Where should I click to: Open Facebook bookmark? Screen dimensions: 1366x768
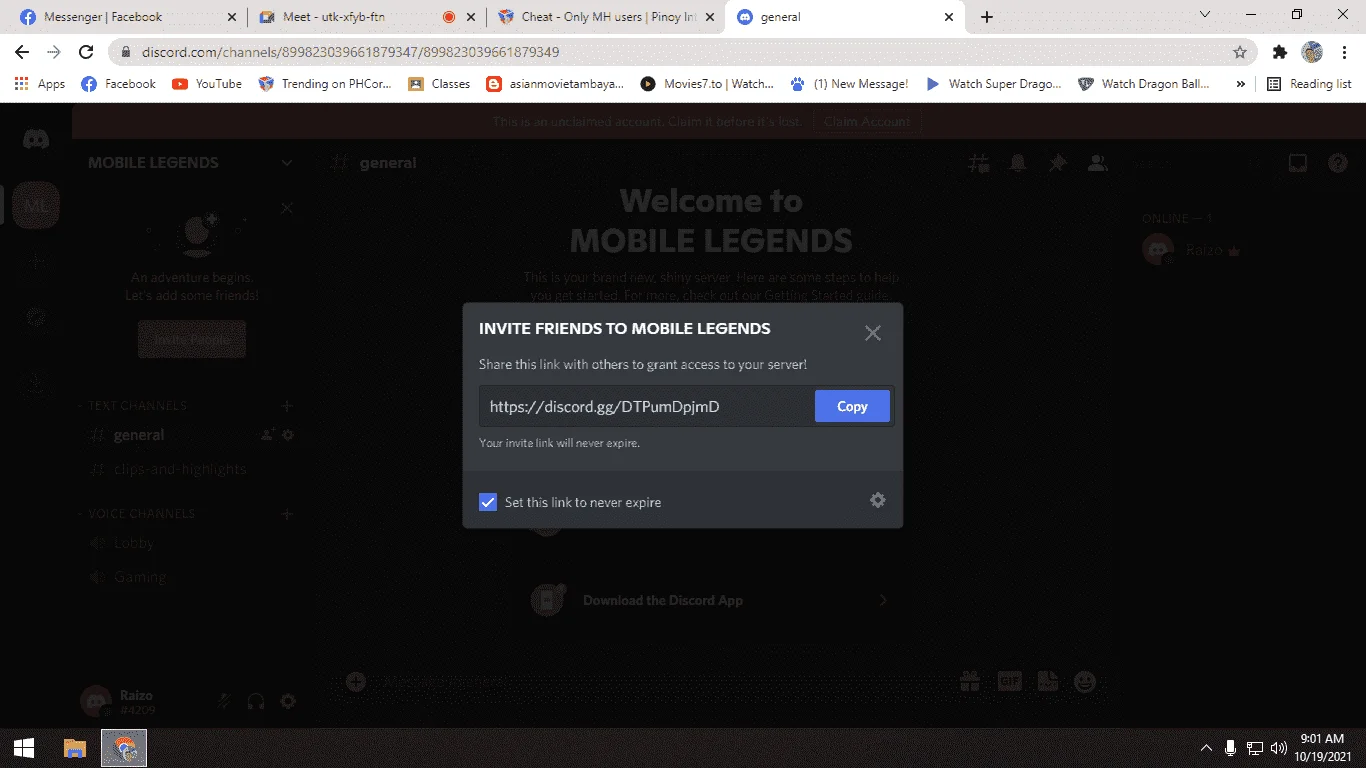point(118,84)
